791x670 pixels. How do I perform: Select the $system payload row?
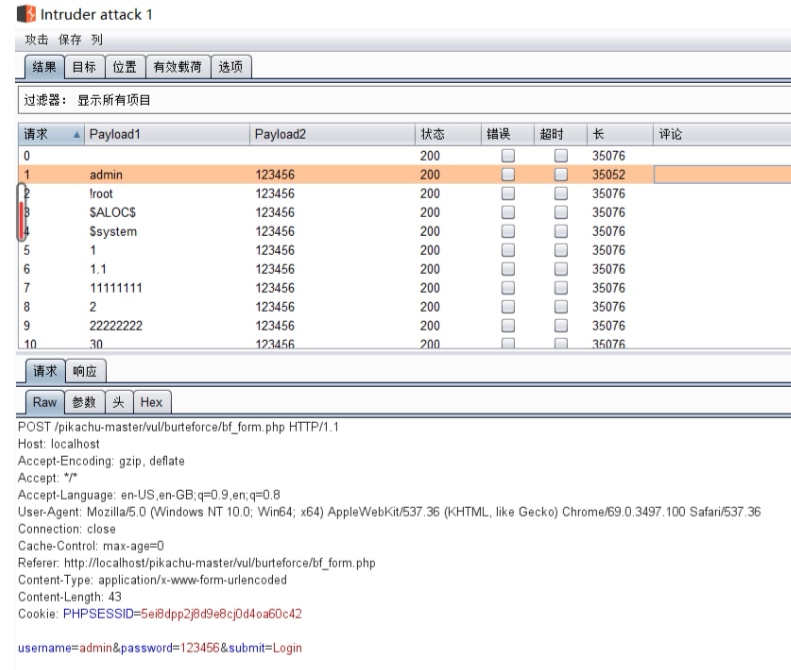[405, 231]
